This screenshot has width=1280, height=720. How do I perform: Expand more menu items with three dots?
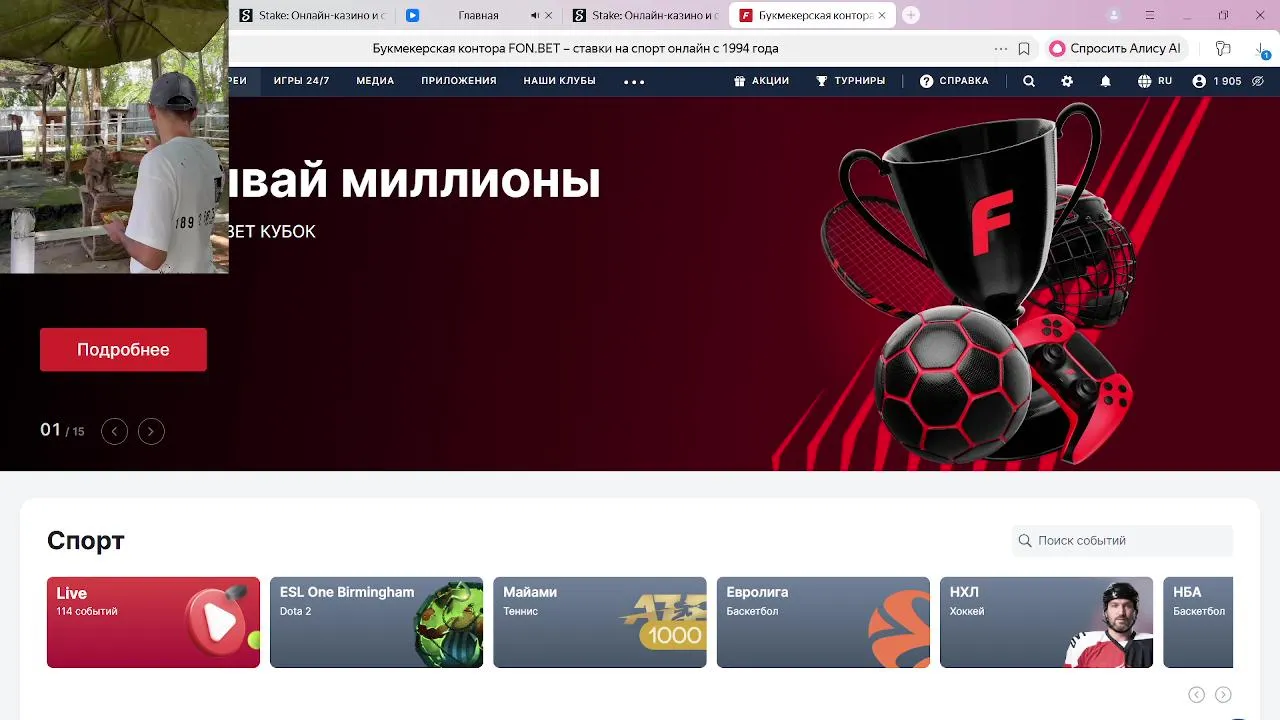click(x=634, y=82)
